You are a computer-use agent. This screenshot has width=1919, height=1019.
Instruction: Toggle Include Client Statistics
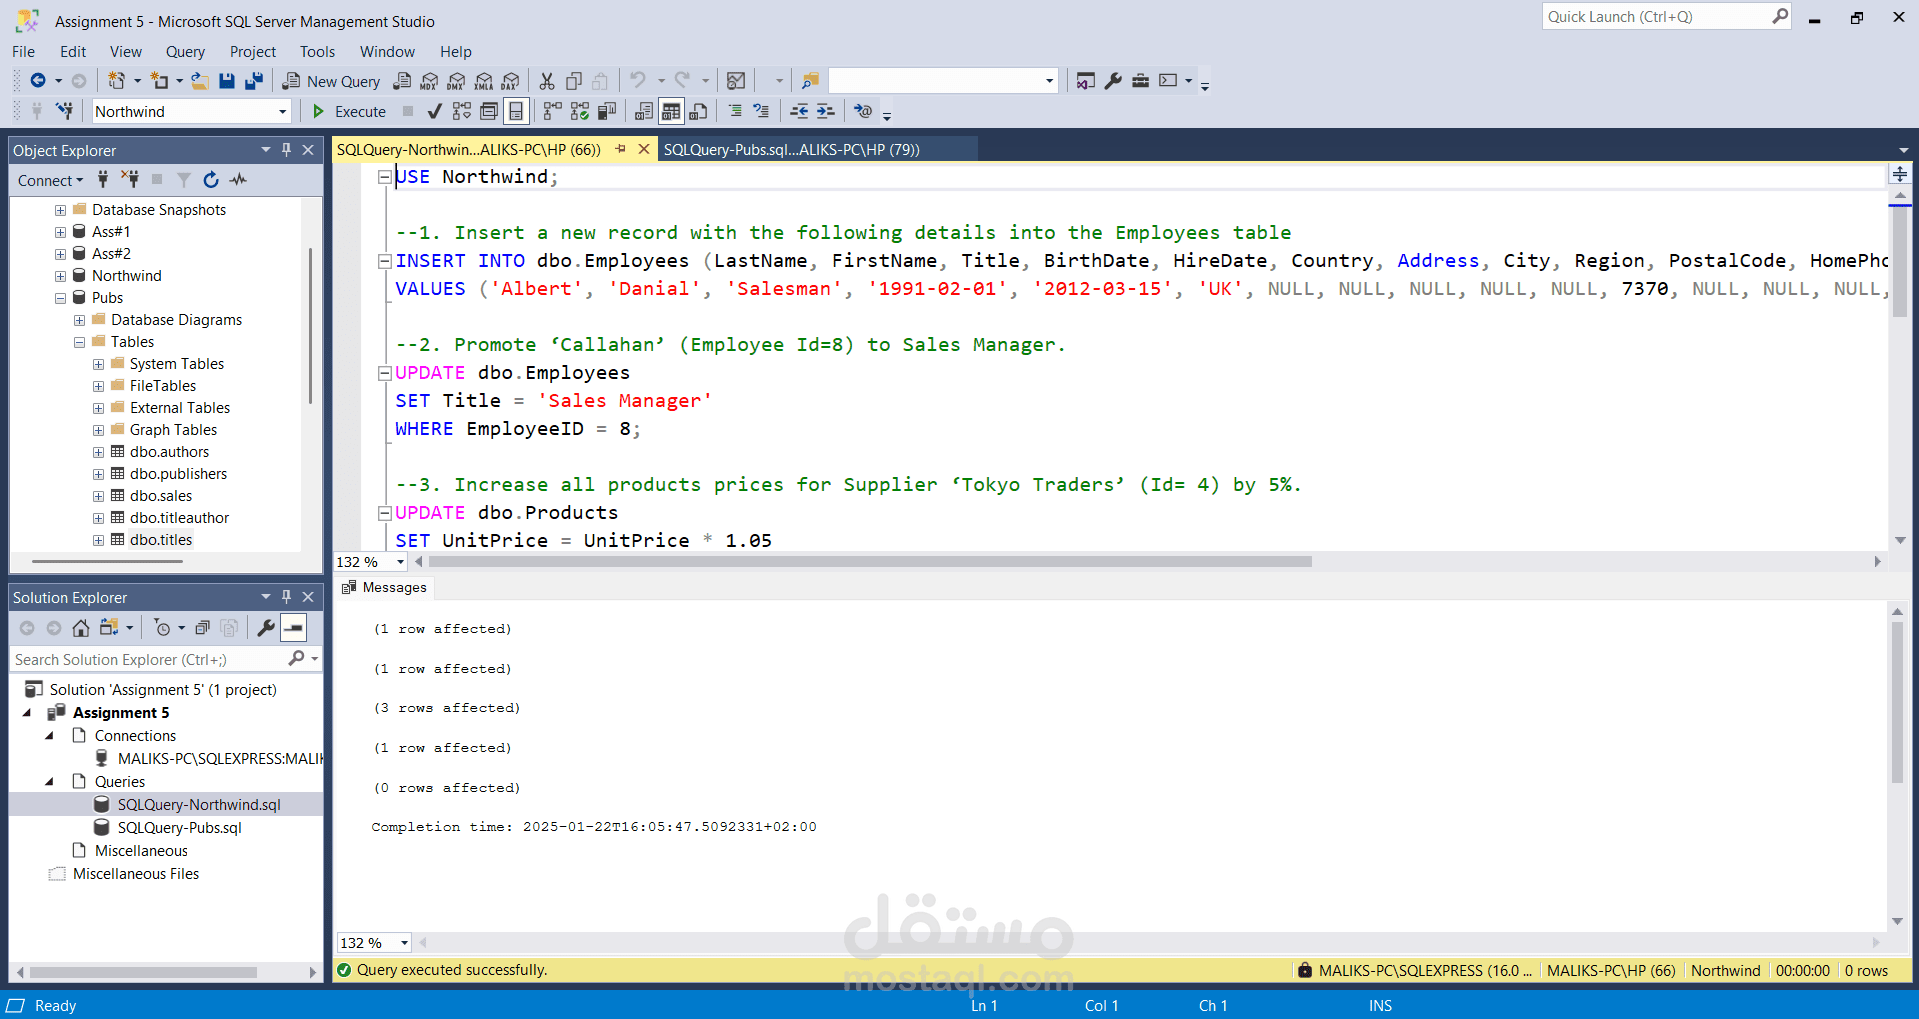[607, 111]
